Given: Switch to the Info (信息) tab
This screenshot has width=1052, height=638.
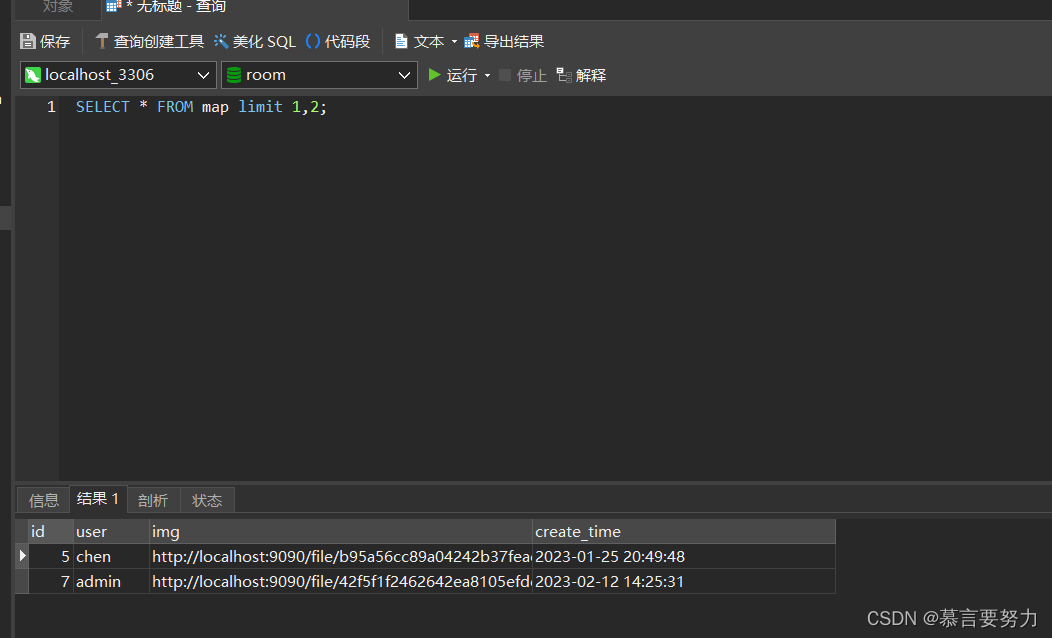Looking at the screenshot, I should [x=44, y=500].
